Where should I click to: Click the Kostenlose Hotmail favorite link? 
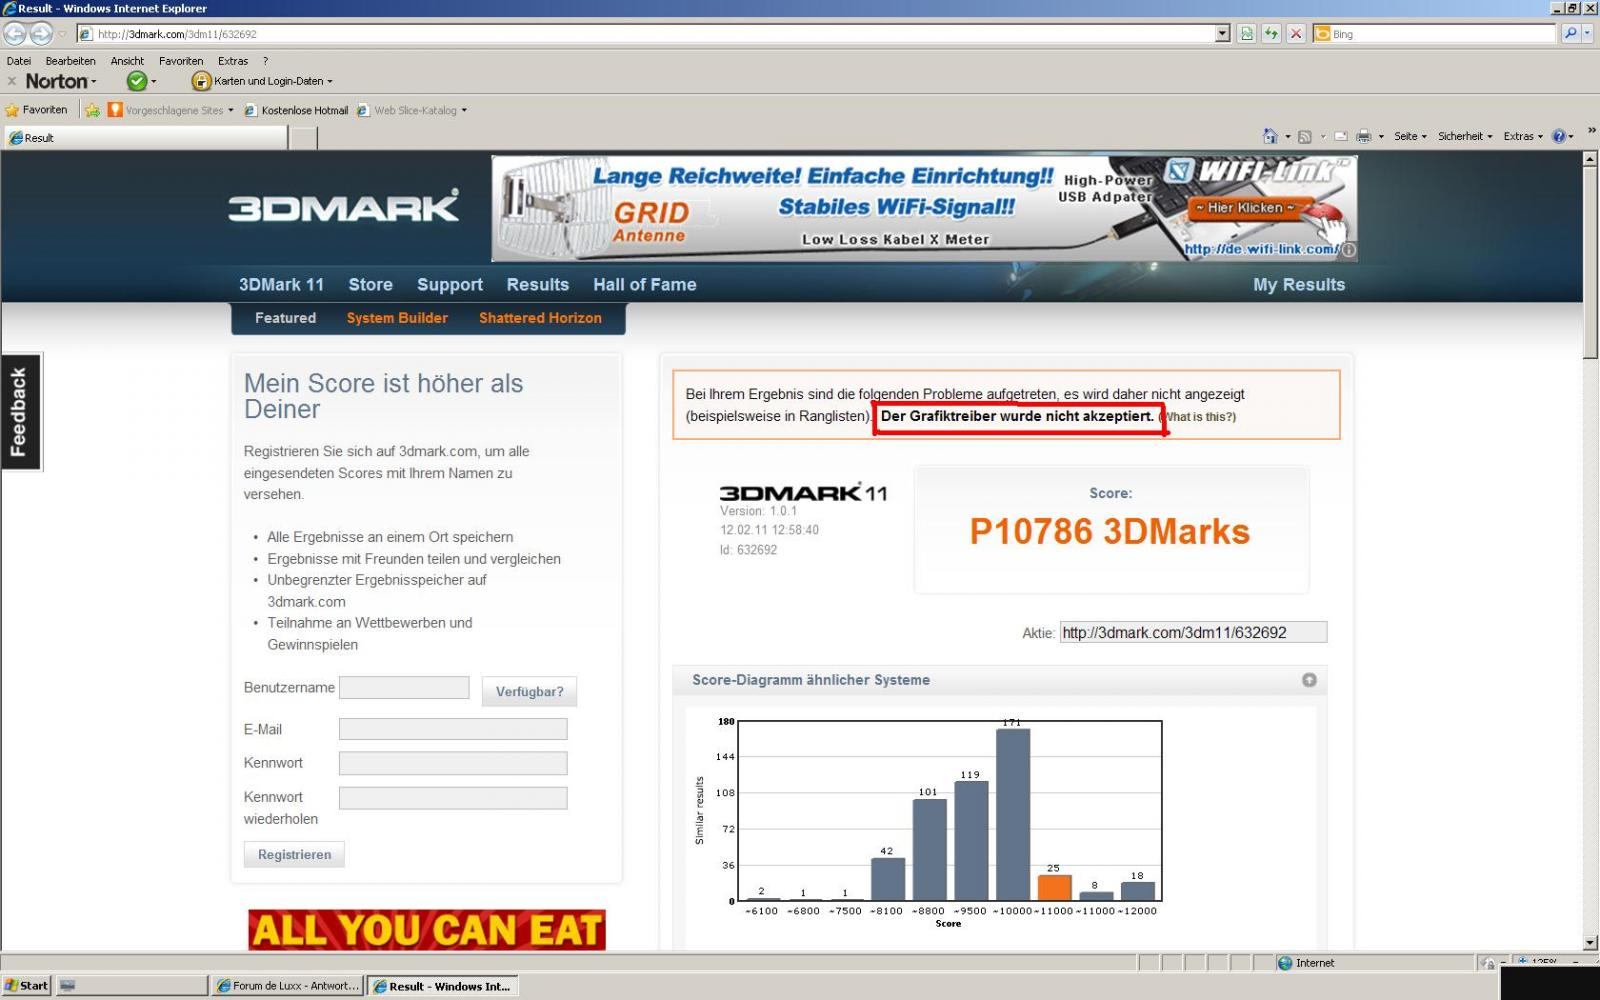pos(297,110)
